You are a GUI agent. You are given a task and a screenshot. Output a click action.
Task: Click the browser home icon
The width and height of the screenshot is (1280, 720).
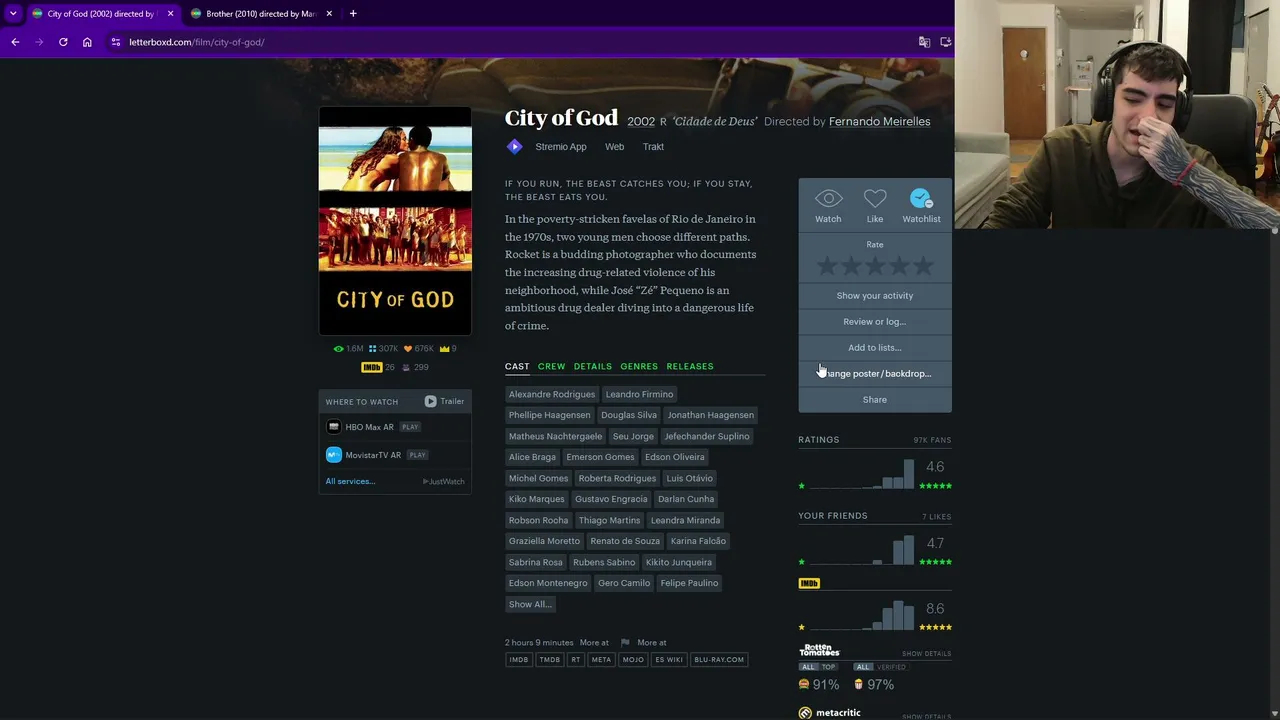87,42
